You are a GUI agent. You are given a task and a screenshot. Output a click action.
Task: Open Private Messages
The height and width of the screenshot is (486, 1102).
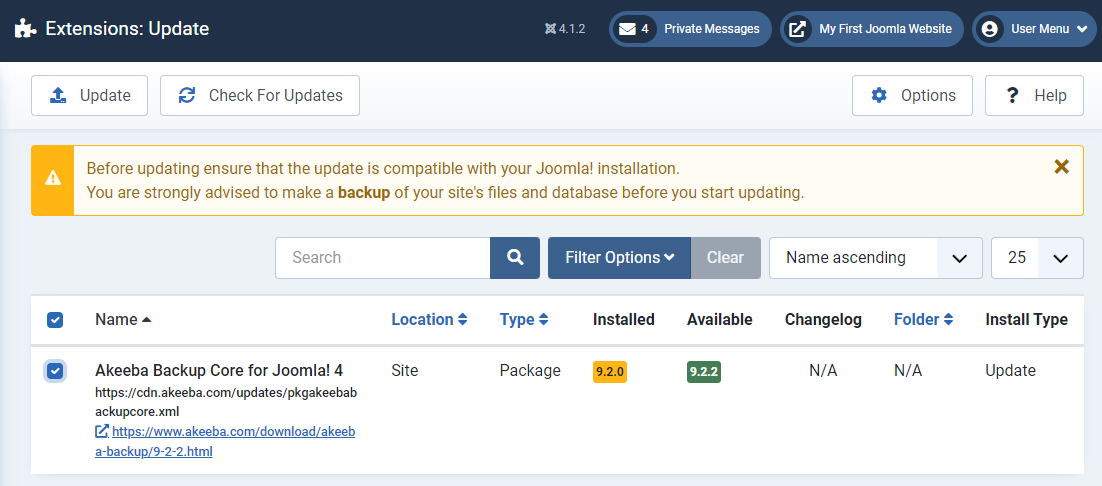coord(690,29)
